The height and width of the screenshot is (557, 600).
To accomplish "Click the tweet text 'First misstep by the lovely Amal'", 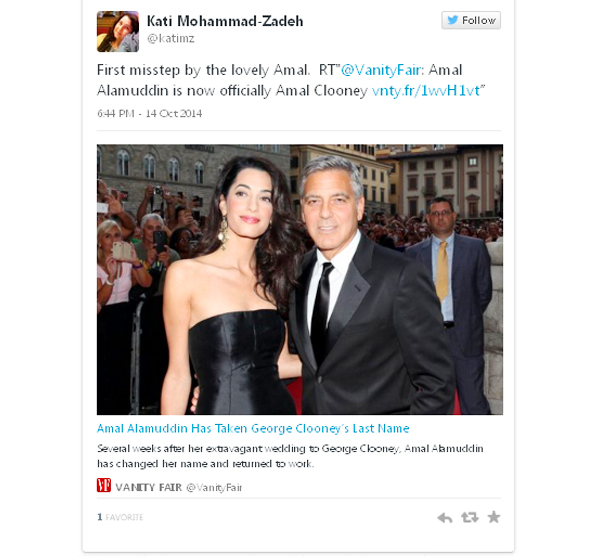I will click(203, 70).
